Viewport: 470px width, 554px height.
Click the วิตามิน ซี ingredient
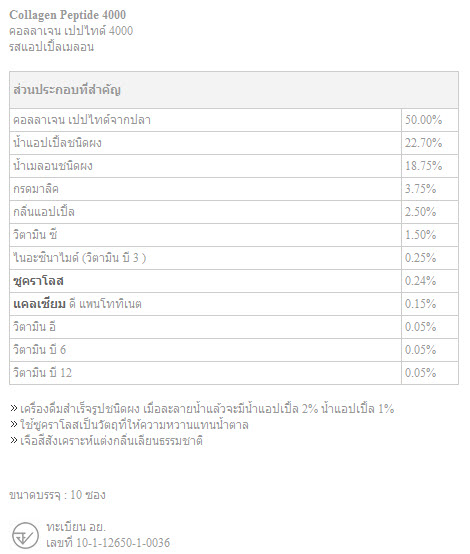click(x=35, y=235)
